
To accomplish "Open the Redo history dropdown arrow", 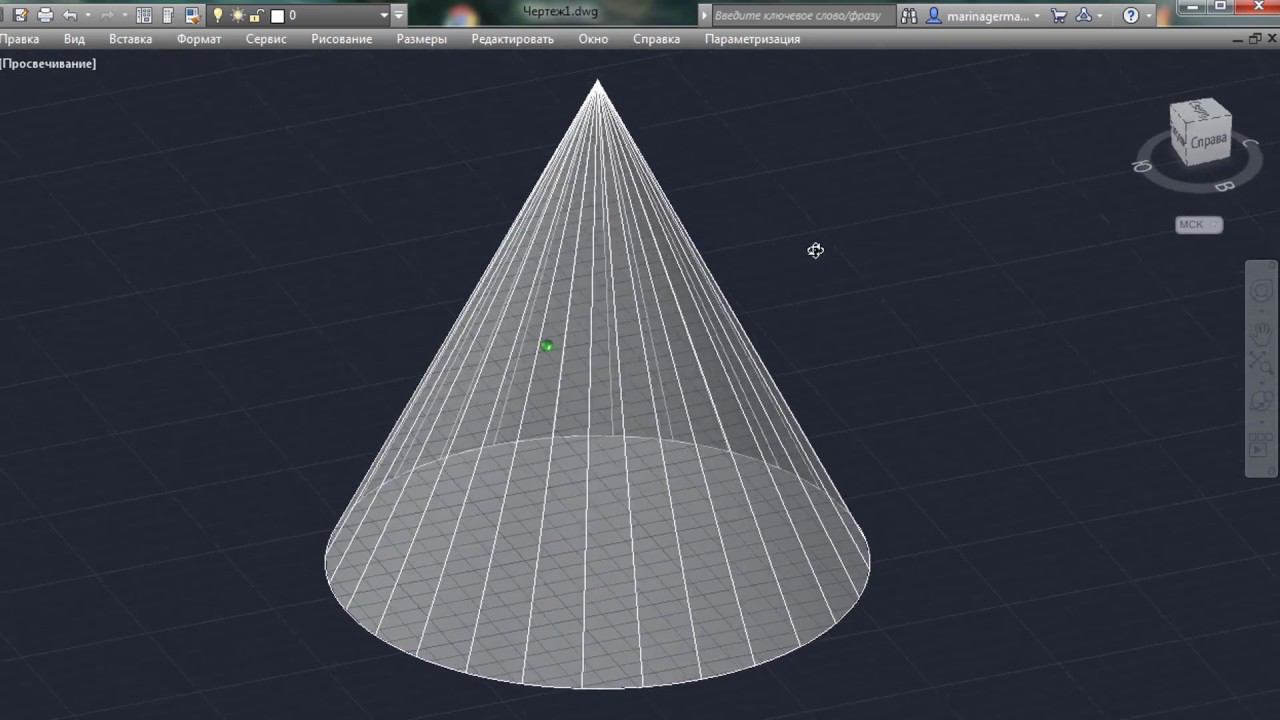I will (124, 15).
